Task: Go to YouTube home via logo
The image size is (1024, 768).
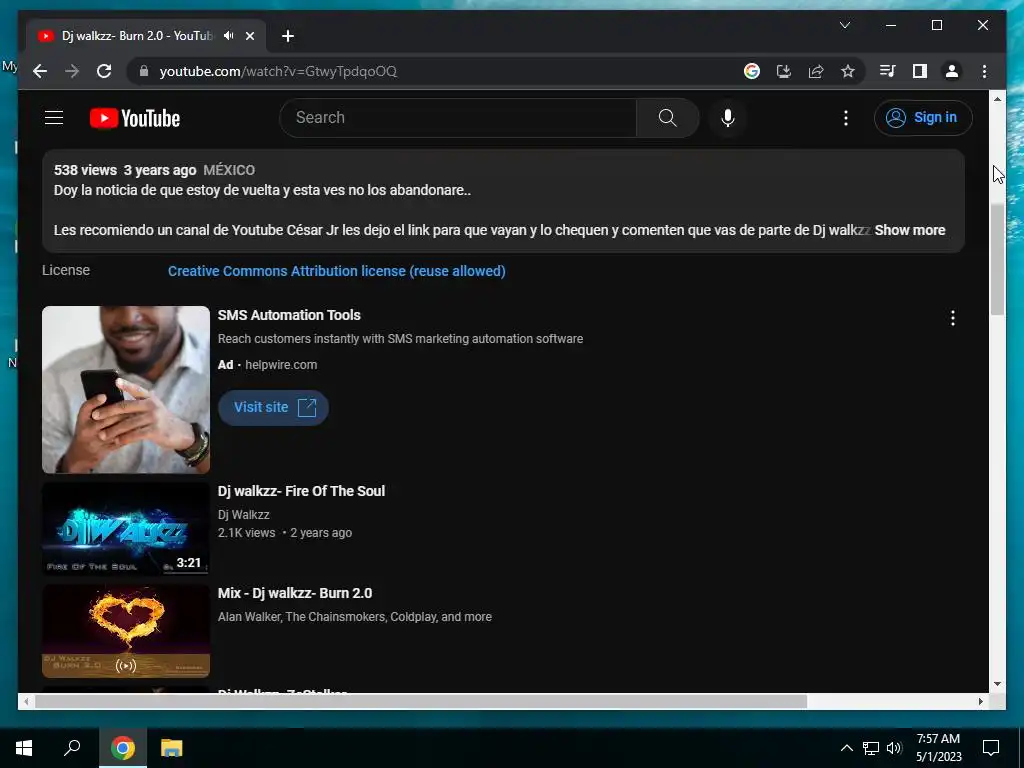Action: point(135,118)
